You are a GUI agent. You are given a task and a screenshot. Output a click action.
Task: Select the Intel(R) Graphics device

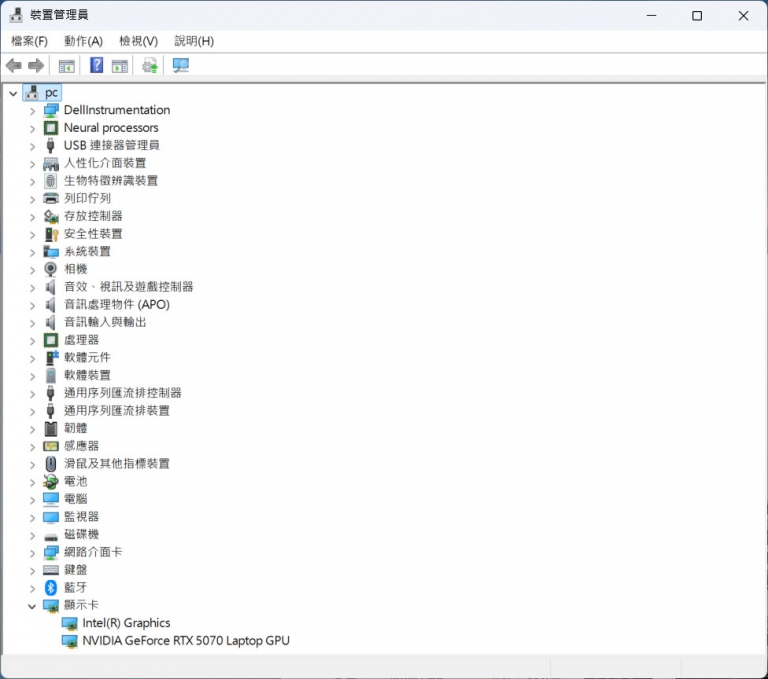point(126,623)
